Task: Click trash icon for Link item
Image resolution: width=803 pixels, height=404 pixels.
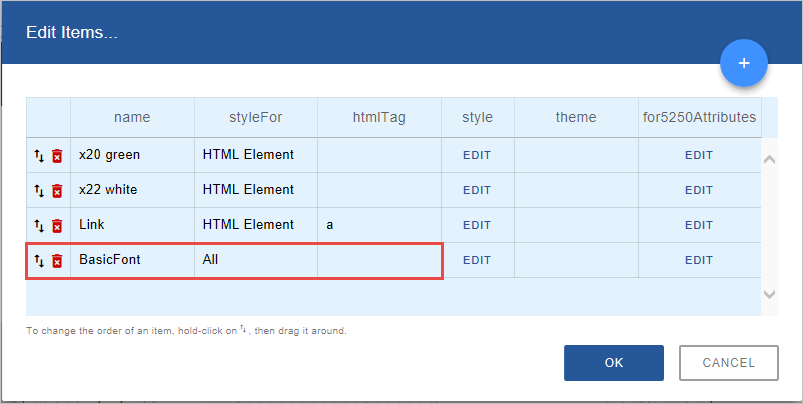Action: pyautogui.click(x=57, y=225)
